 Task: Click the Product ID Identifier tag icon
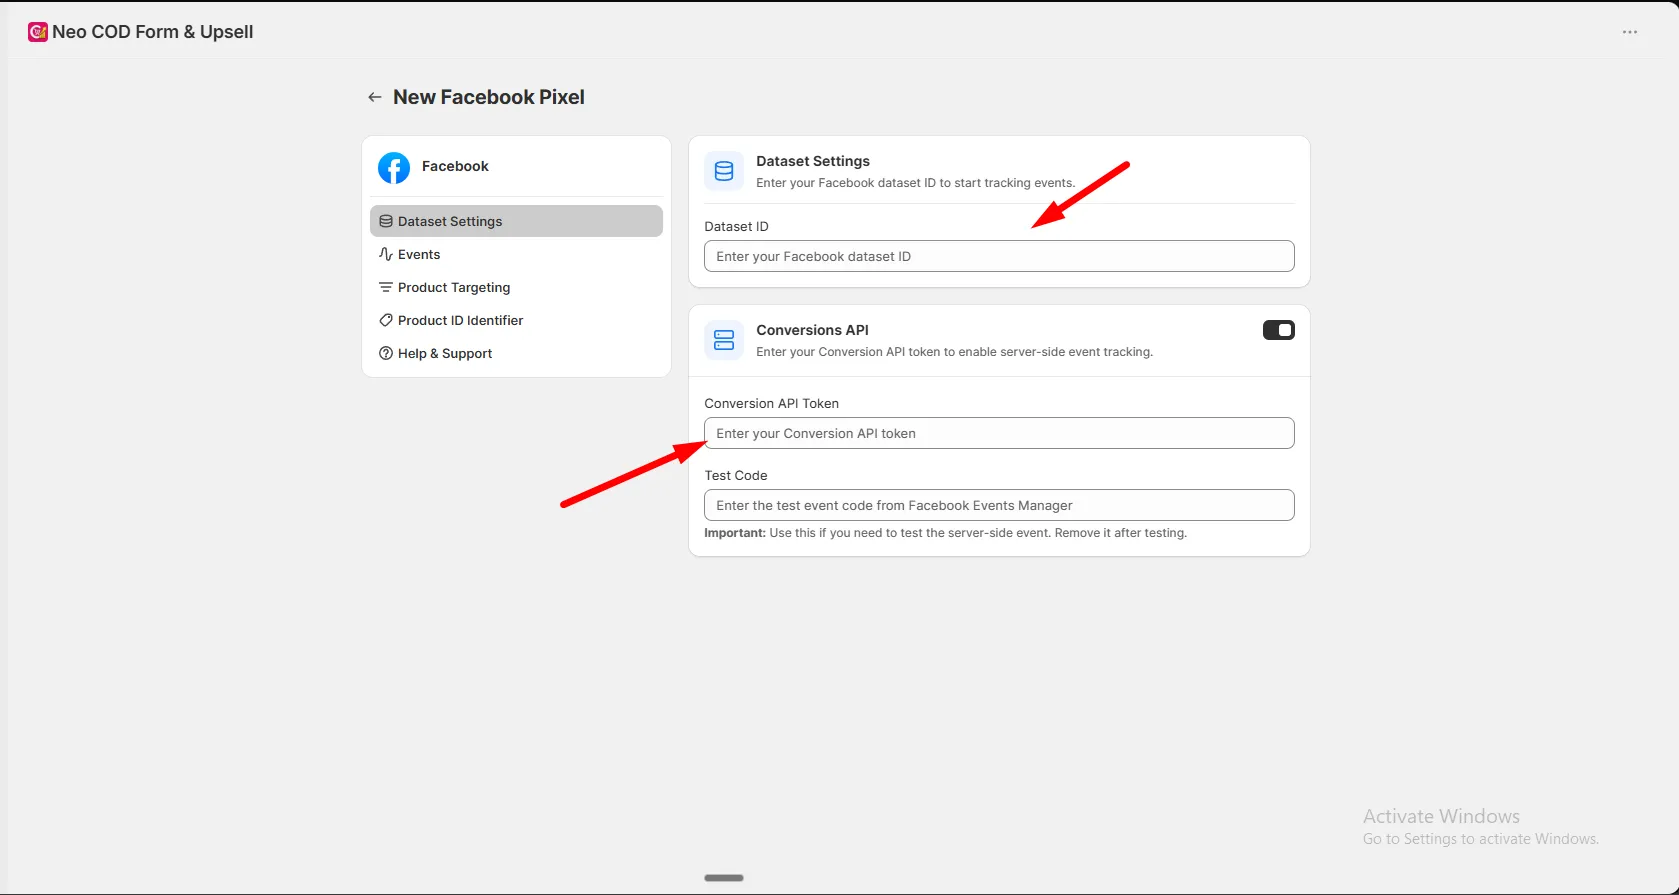point(386,320)
